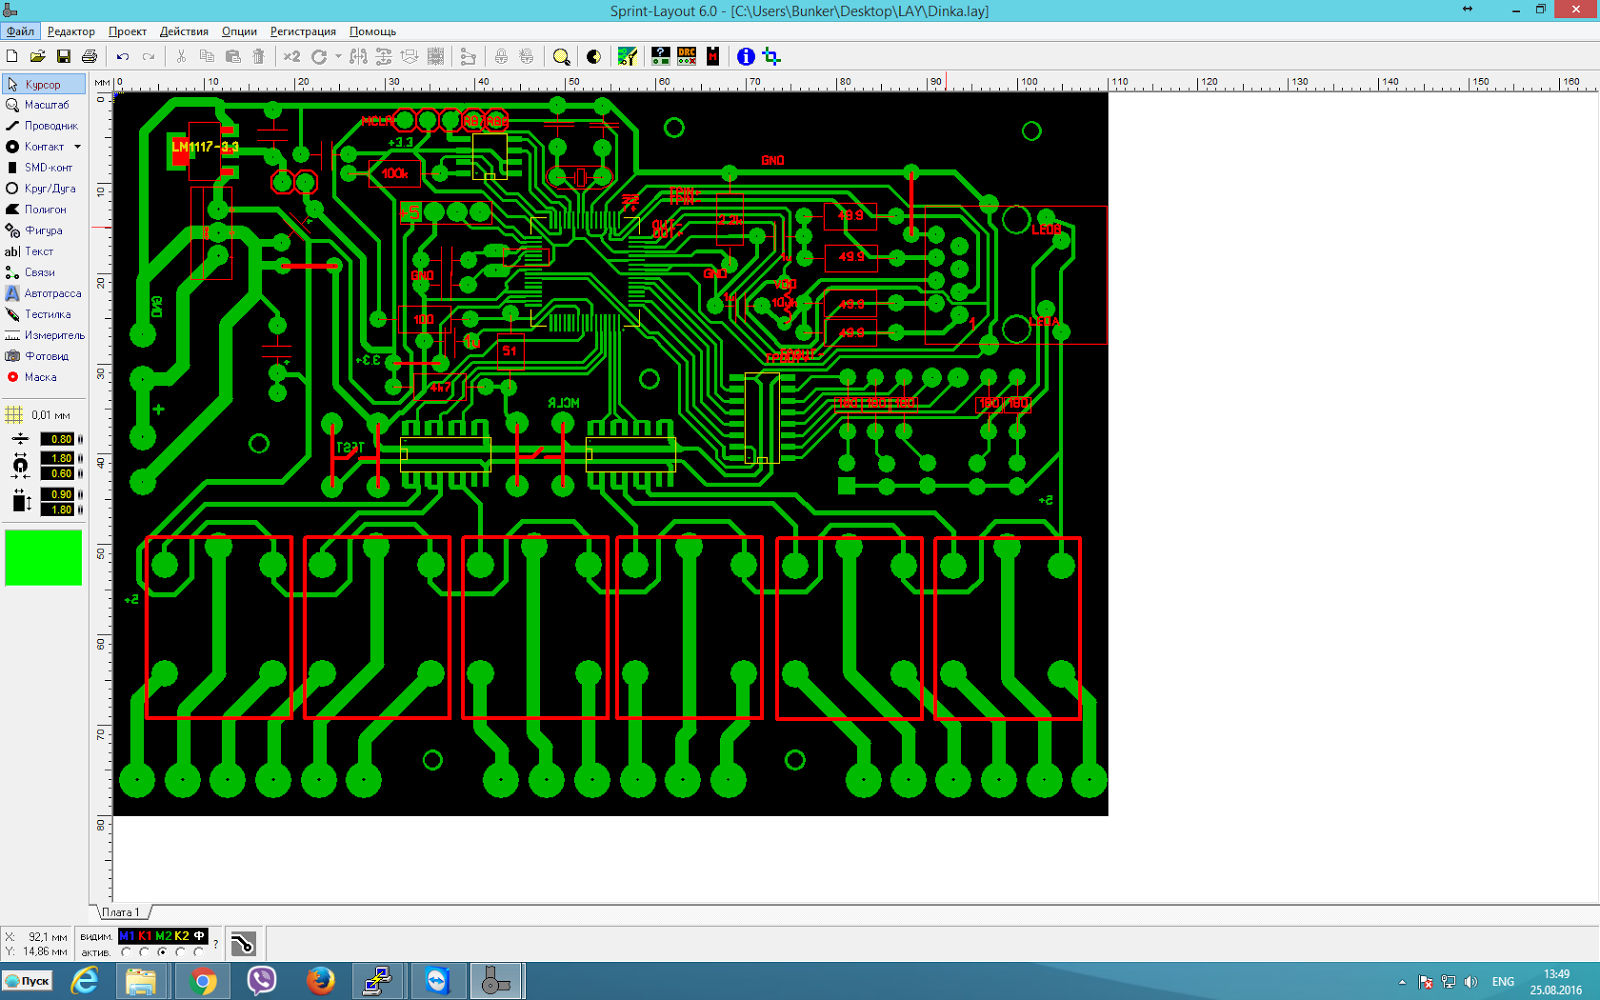
Task: Click the copy icon in the toolbar
Action: click(207, 57)
